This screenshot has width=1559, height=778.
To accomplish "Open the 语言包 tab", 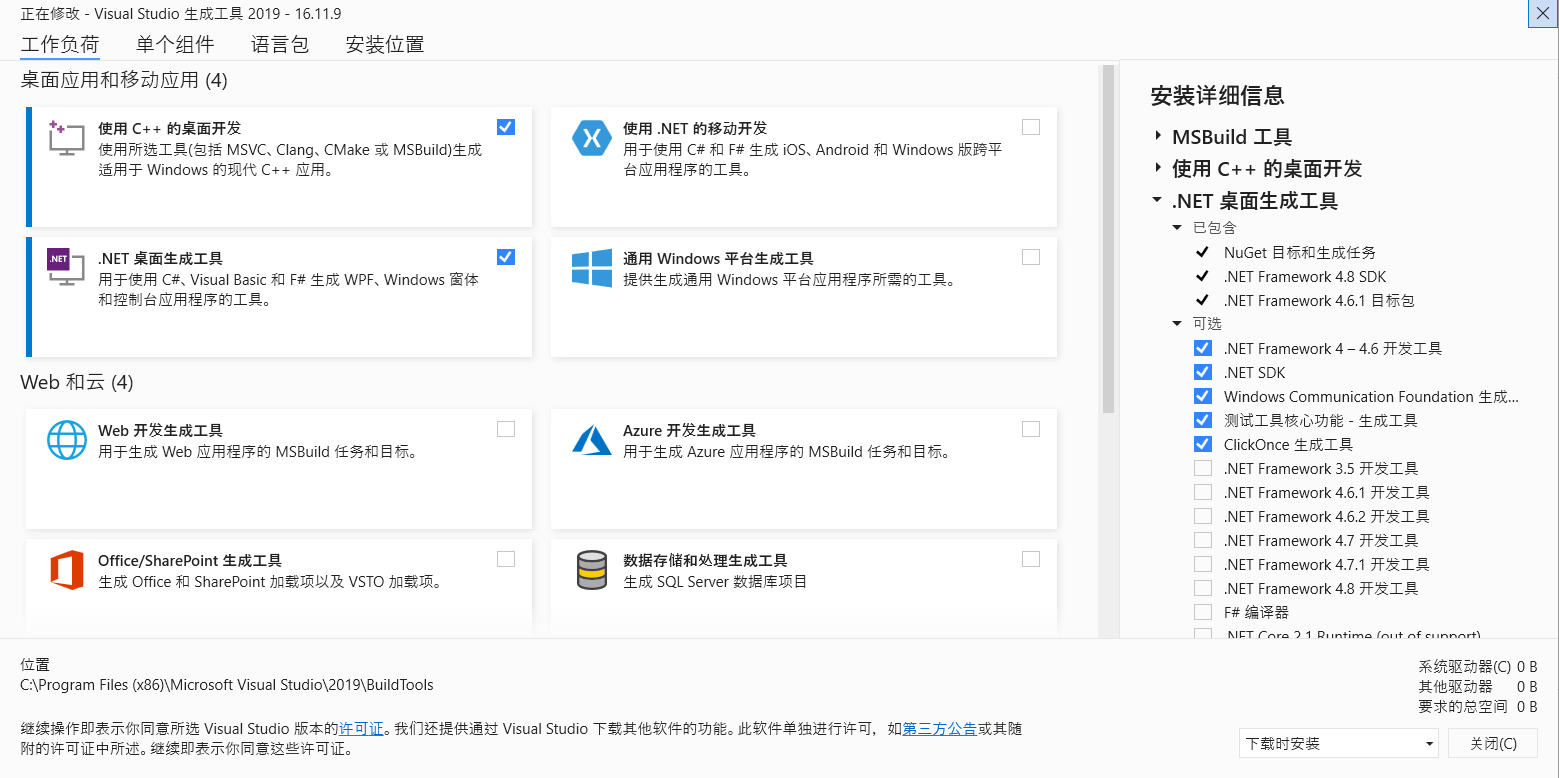I will (280, 44).
